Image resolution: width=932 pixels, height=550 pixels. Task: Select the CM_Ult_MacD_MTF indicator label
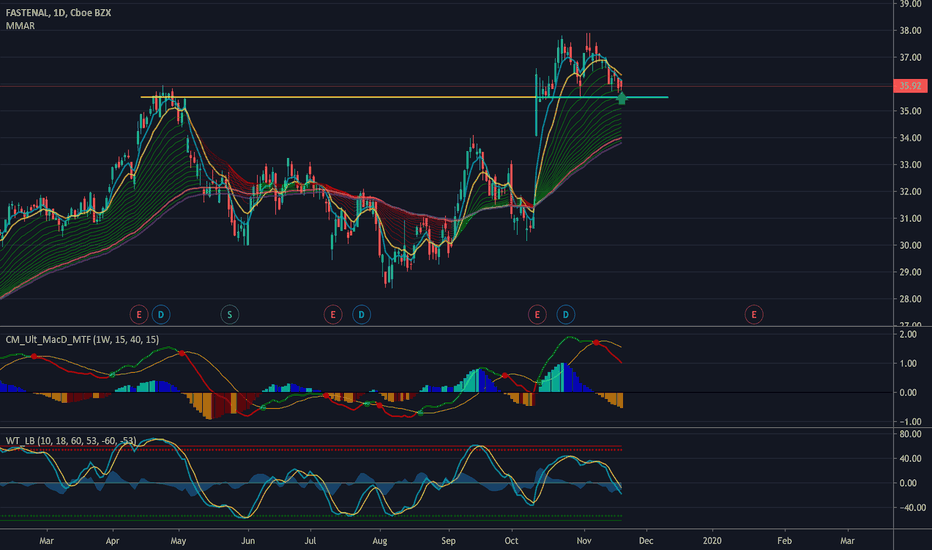coord(82,340)
